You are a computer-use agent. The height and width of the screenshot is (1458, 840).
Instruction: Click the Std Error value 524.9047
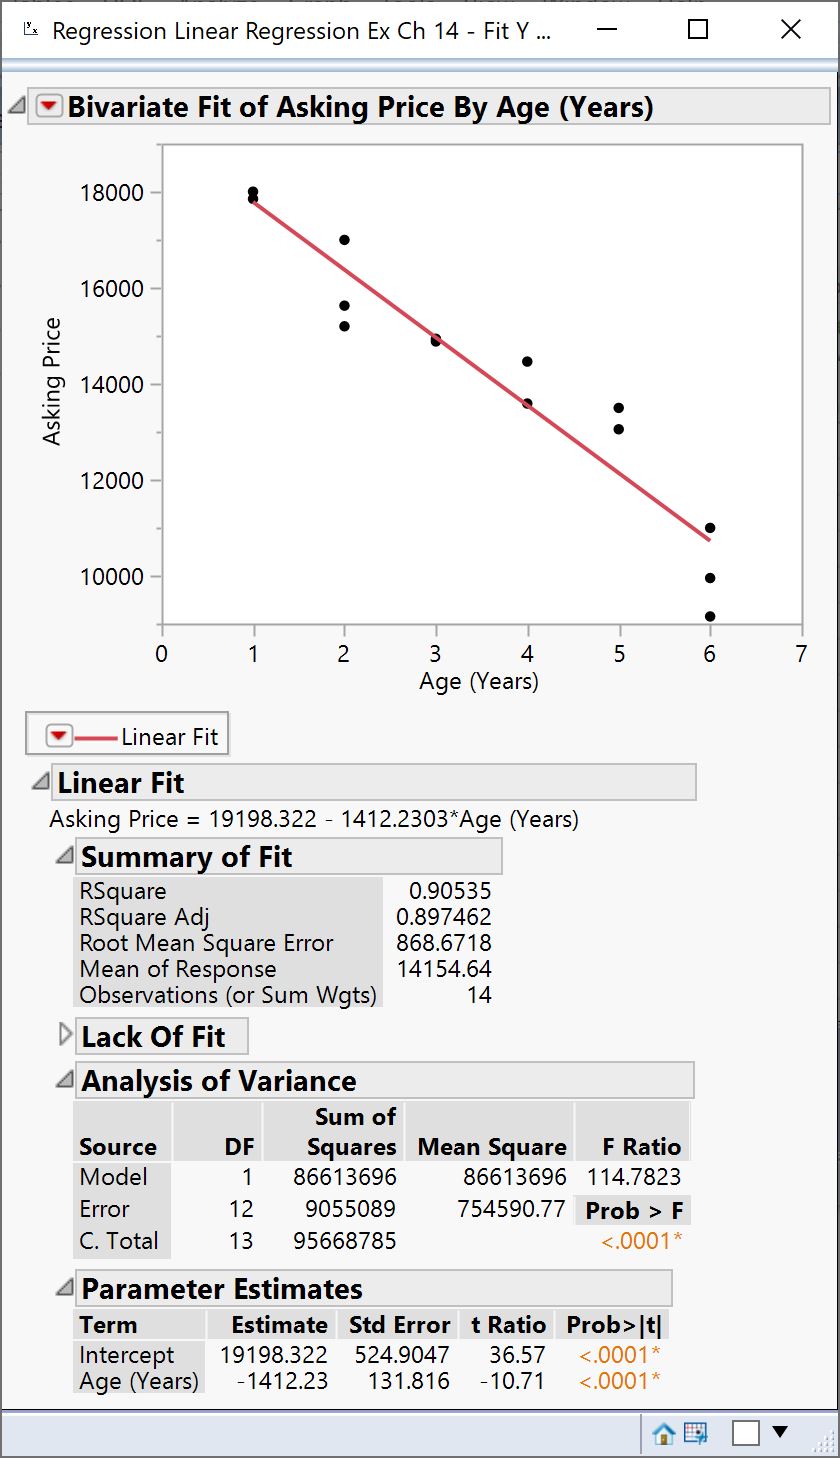[x=402, y=1355]
